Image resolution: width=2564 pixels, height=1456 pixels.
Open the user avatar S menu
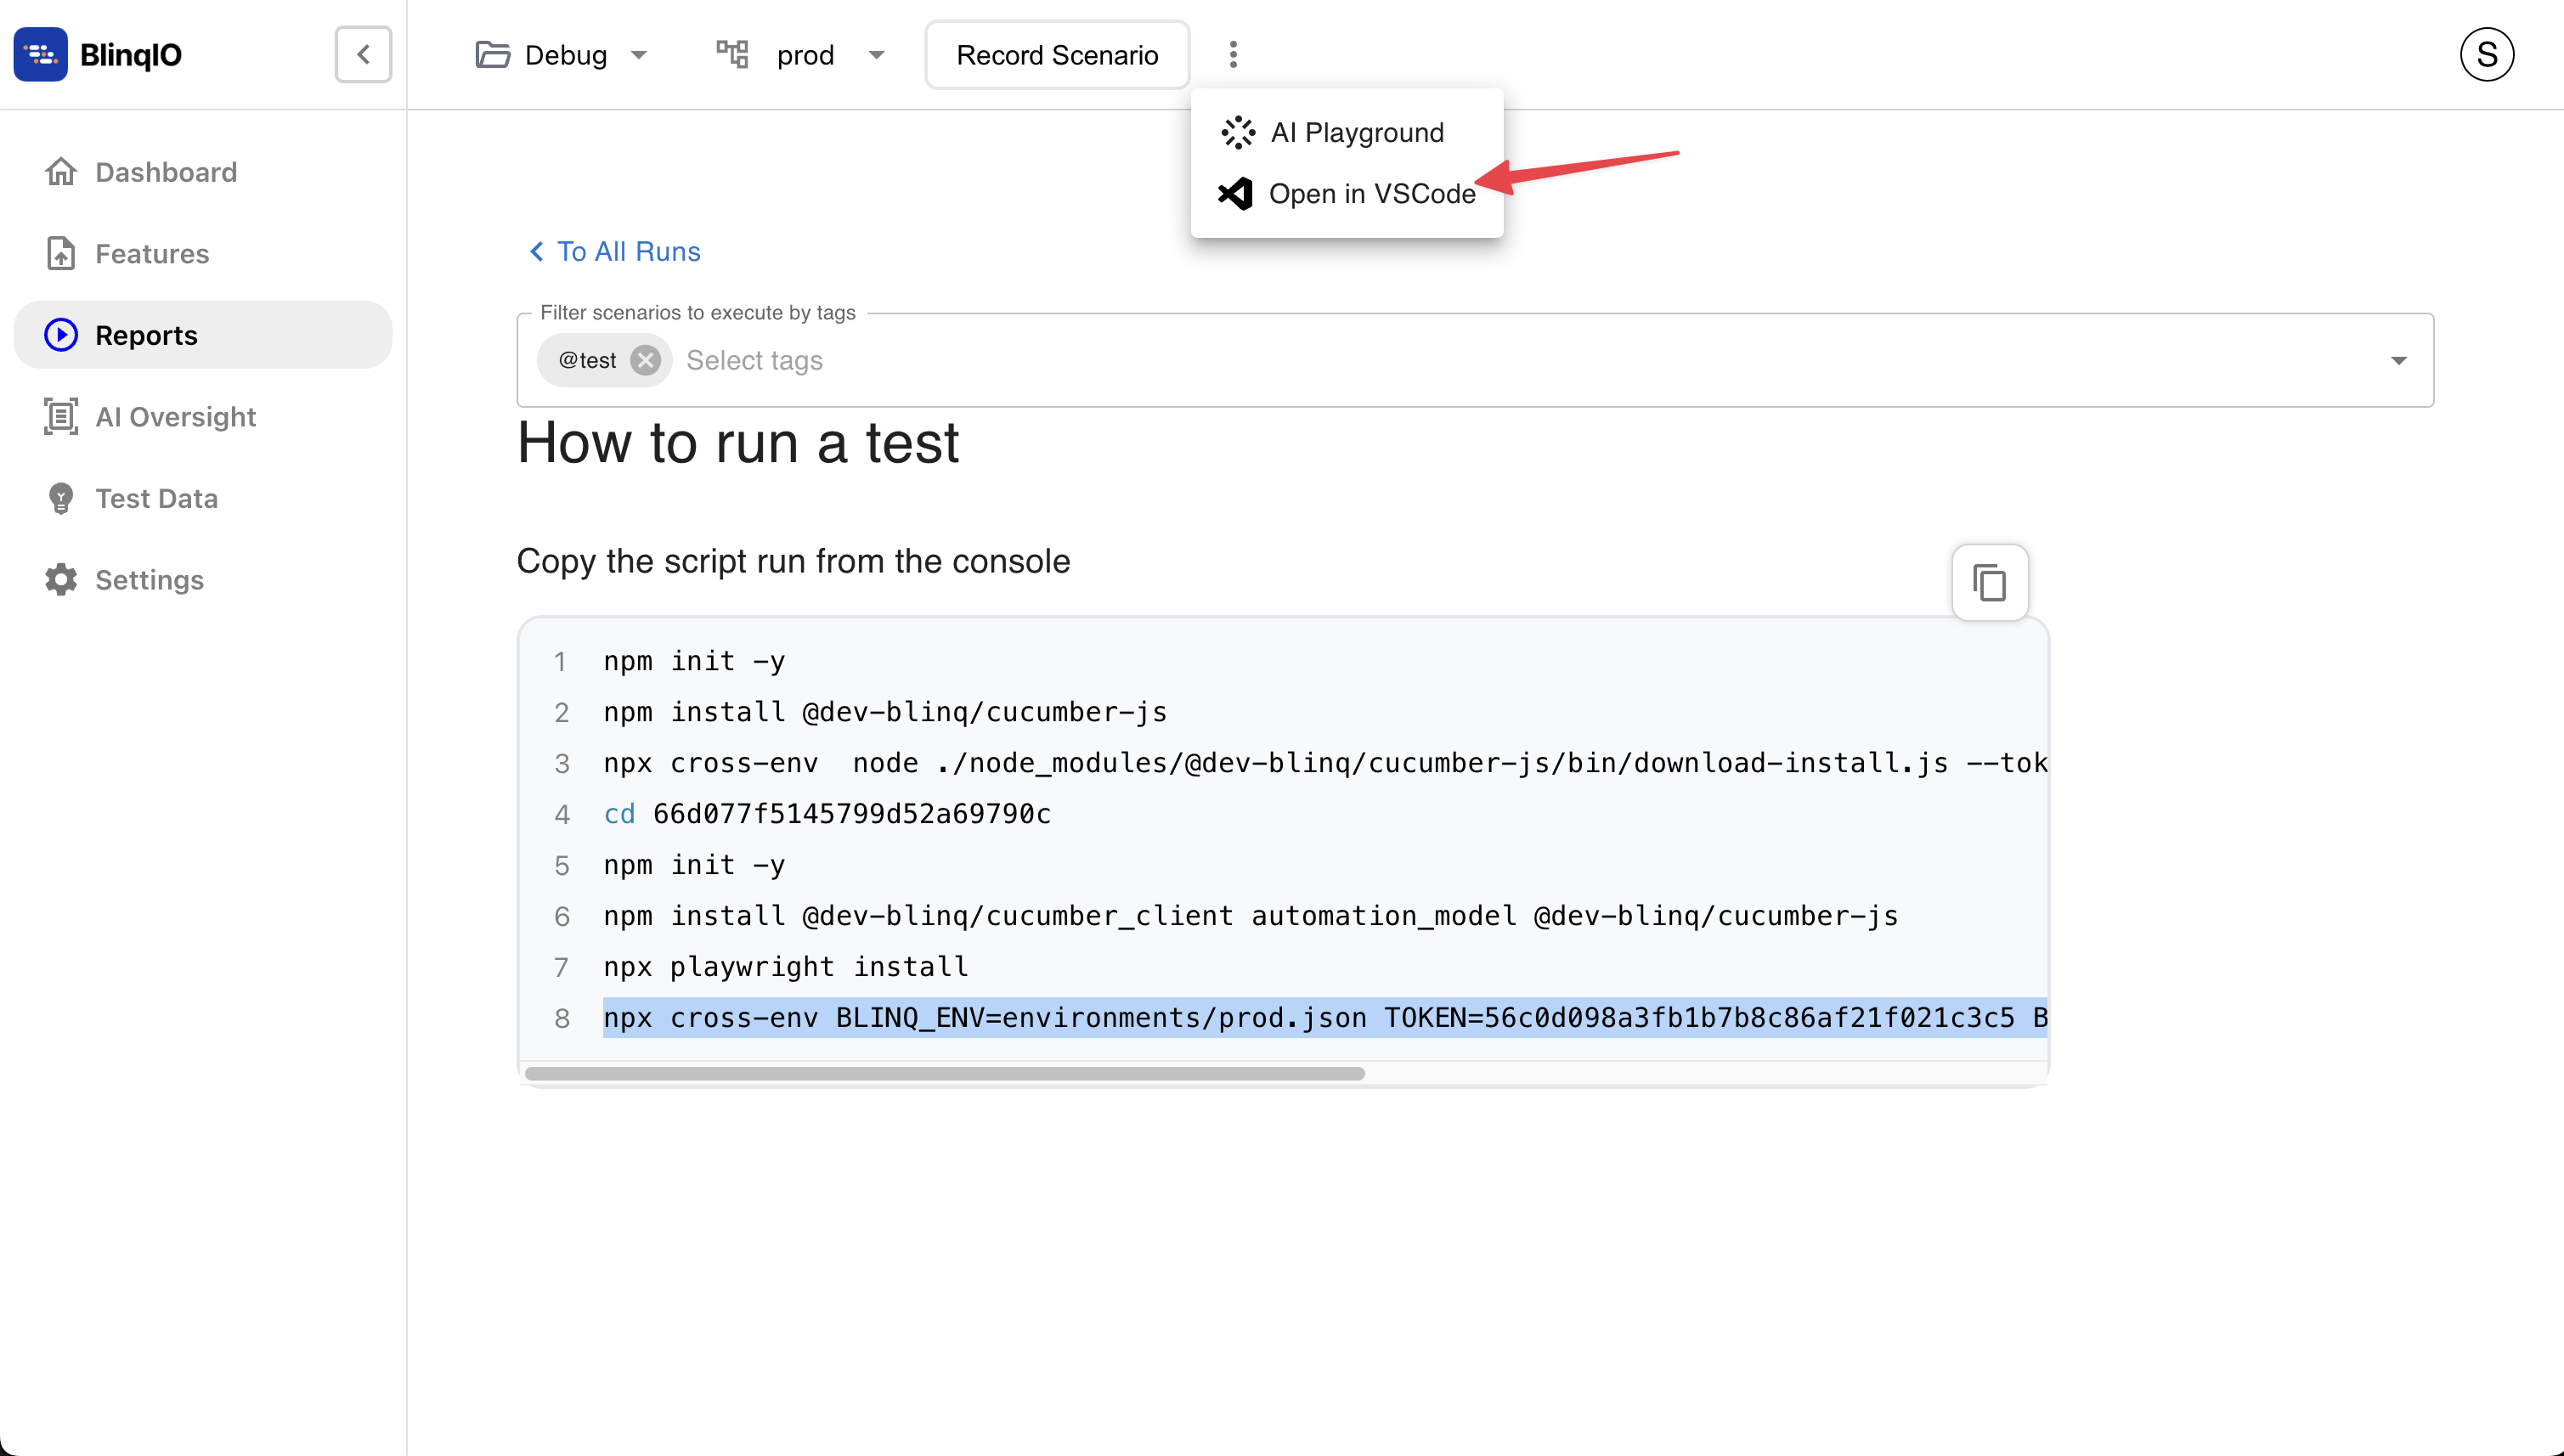pos(2487,54)
